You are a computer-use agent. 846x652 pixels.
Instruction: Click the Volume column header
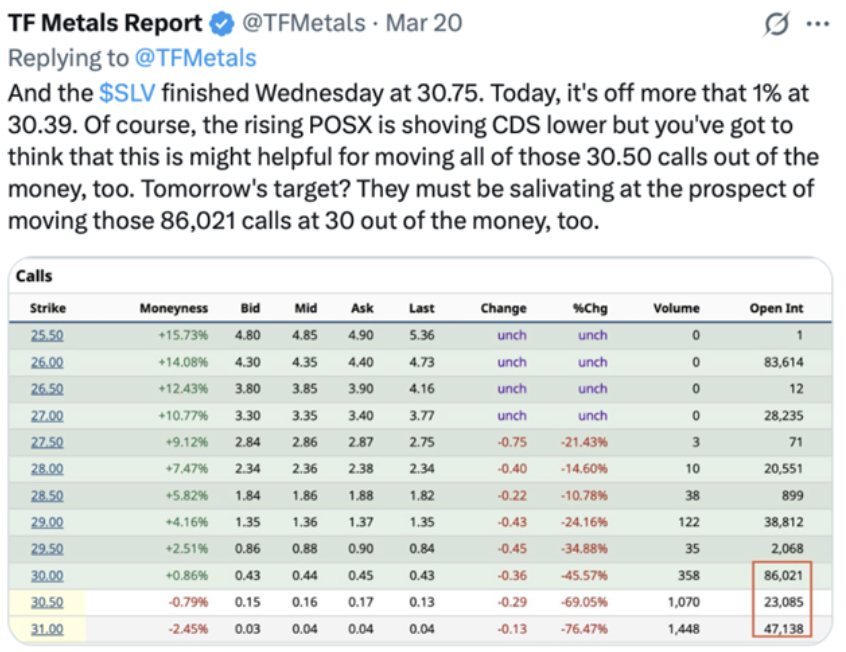tap(676, 308)
